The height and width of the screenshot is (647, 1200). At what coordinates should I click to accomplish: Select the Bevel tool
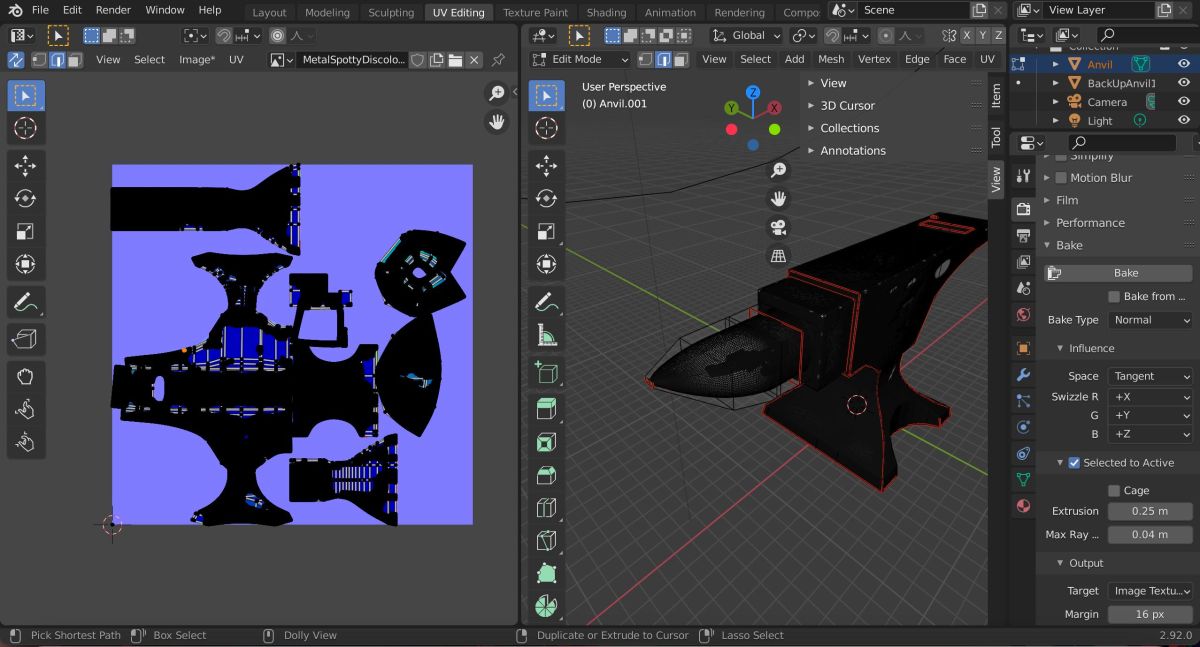click(546, 475)
